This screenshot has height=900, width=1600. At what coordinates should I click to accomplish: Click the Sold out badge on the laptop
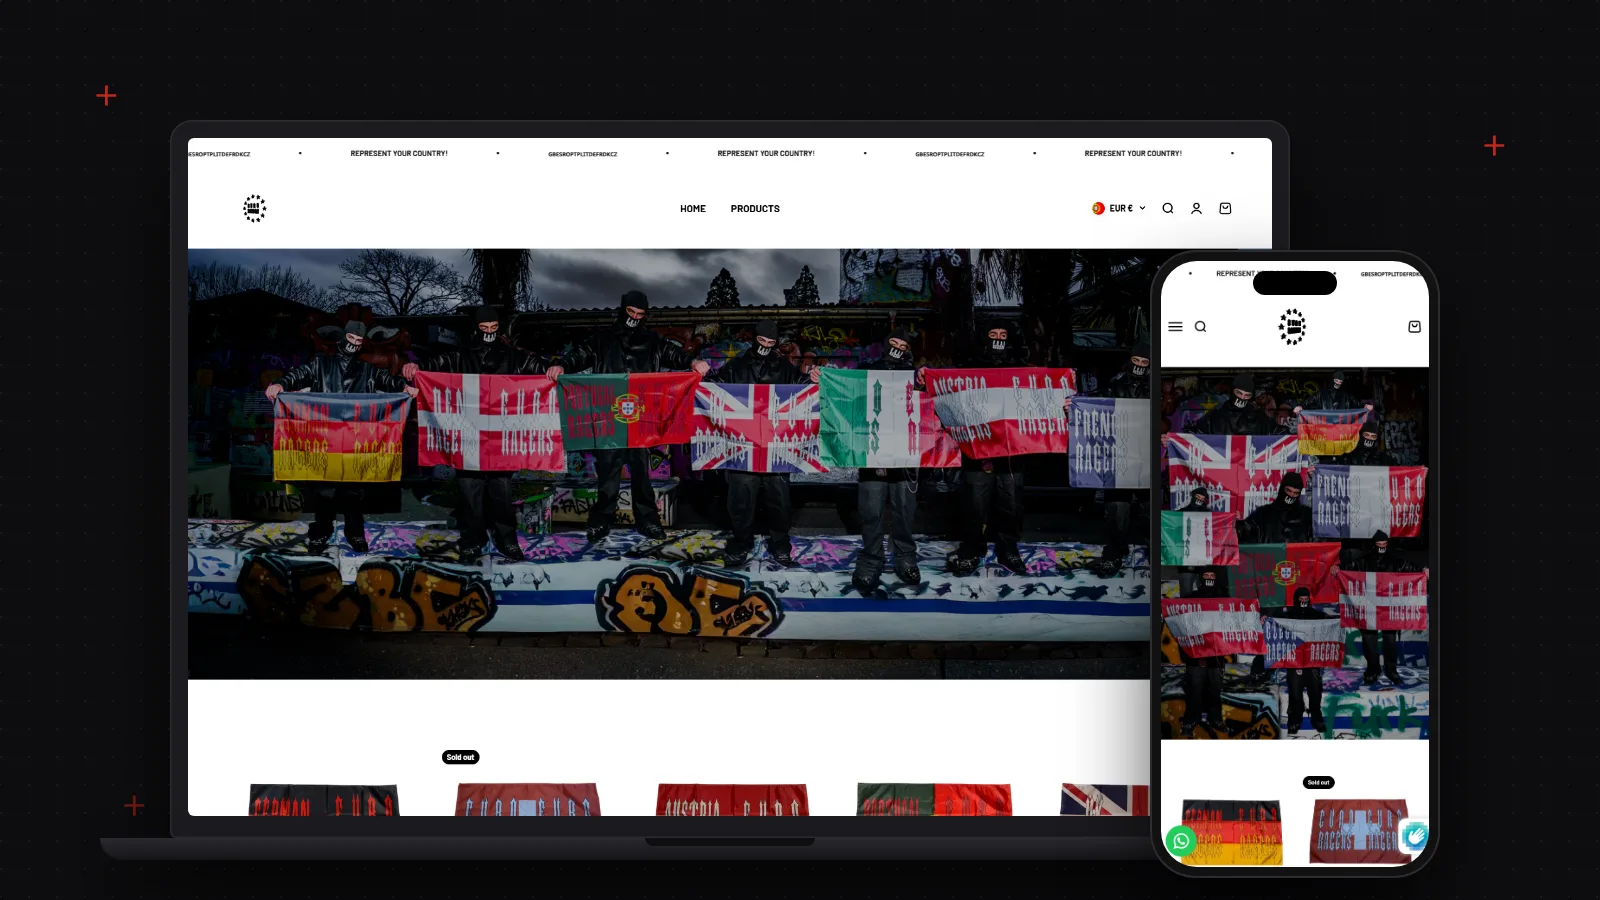tap(461, 757)
